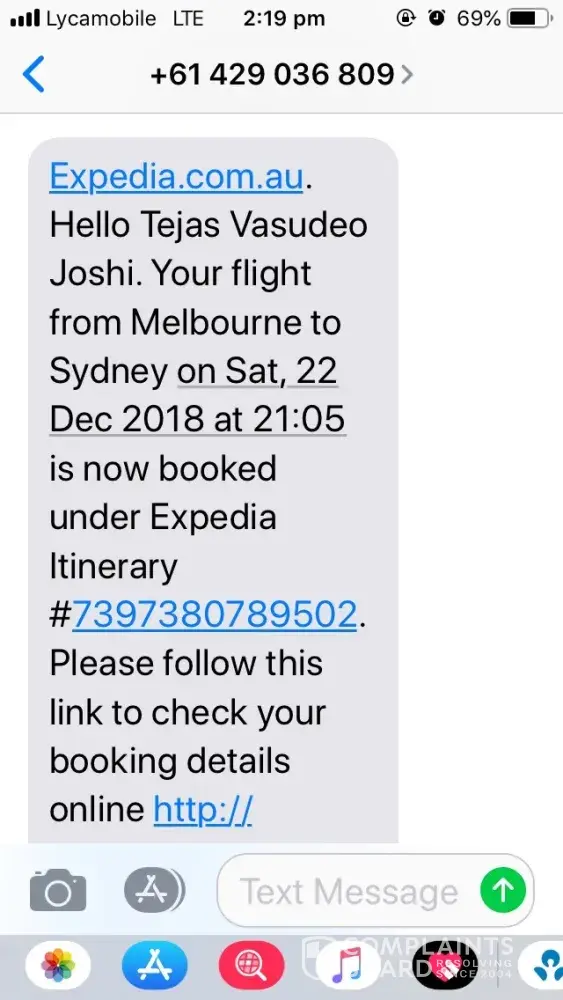The width and height of the screenshot is (563, 1000).
Task: Tap itinerary number 7397380789502 link
Action: 214,615
